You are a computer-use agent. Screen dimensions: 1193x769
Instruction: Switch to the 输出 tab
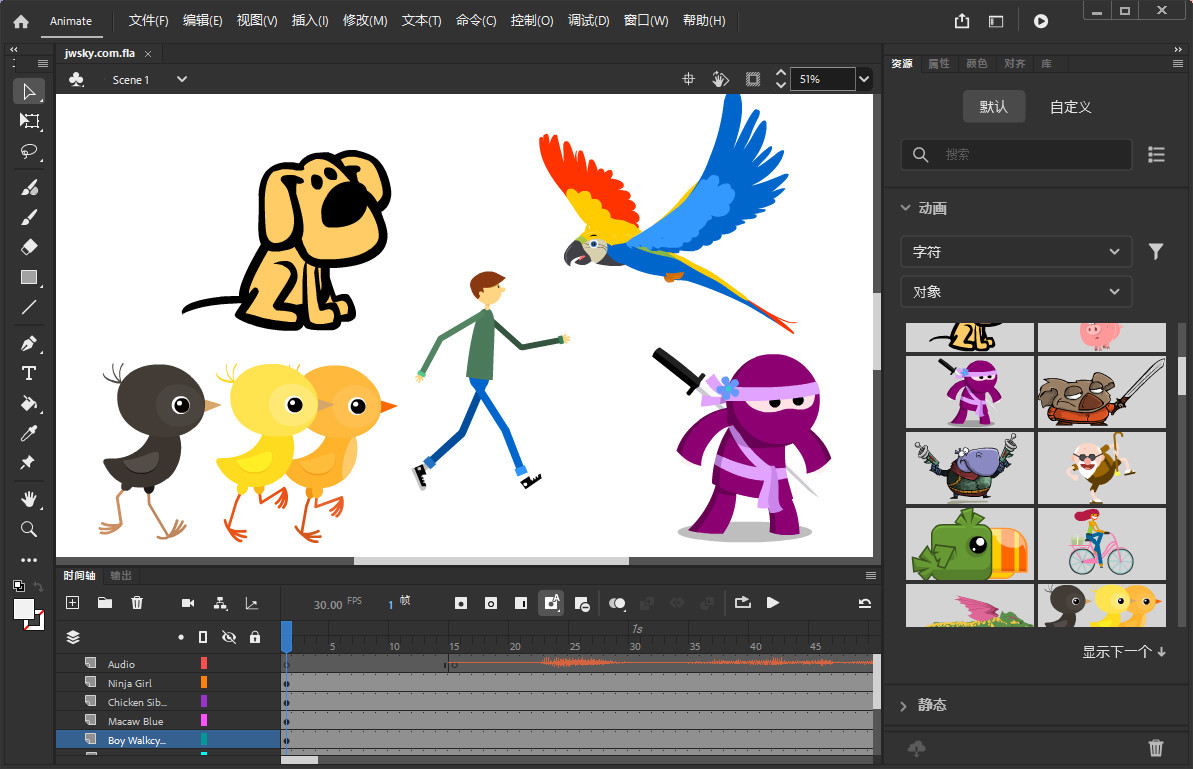click(x=120, y=575)
